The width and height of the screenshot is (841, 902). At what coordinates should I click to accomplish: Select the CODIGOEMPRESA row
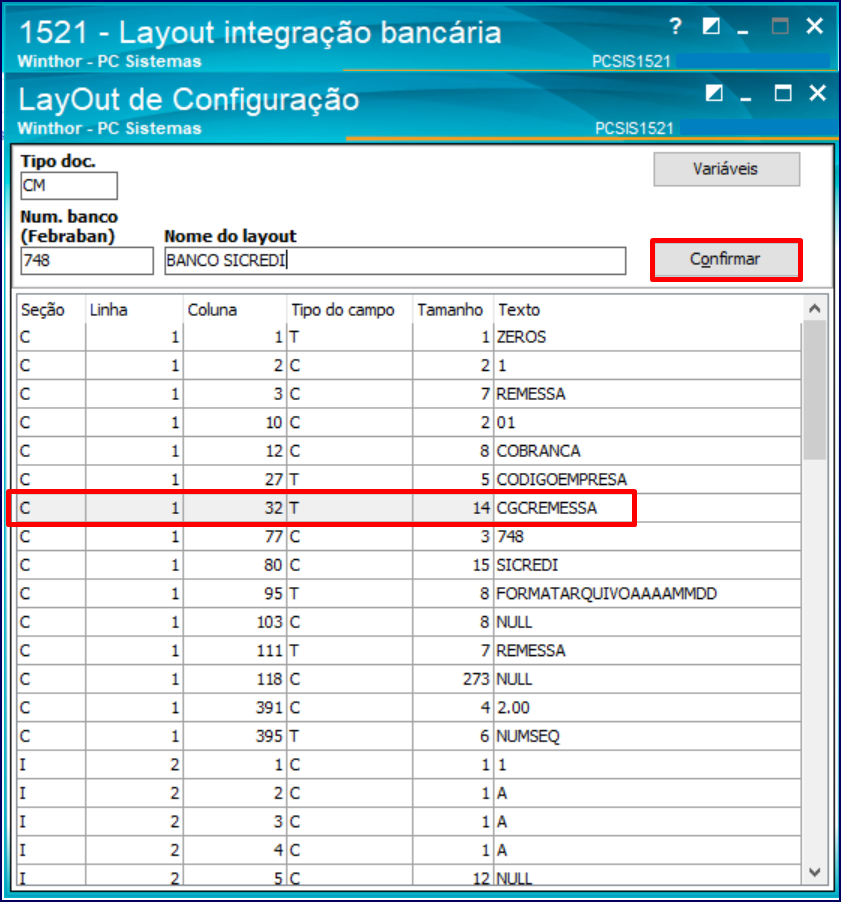(409, 480)
